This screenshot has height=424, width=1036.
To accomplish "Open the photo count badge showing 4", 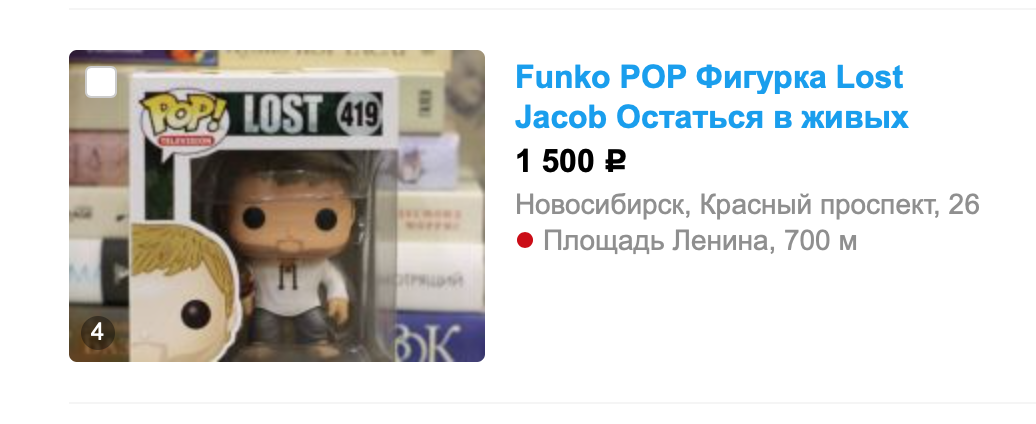I will pyautogui.click(x=98, y=332).
